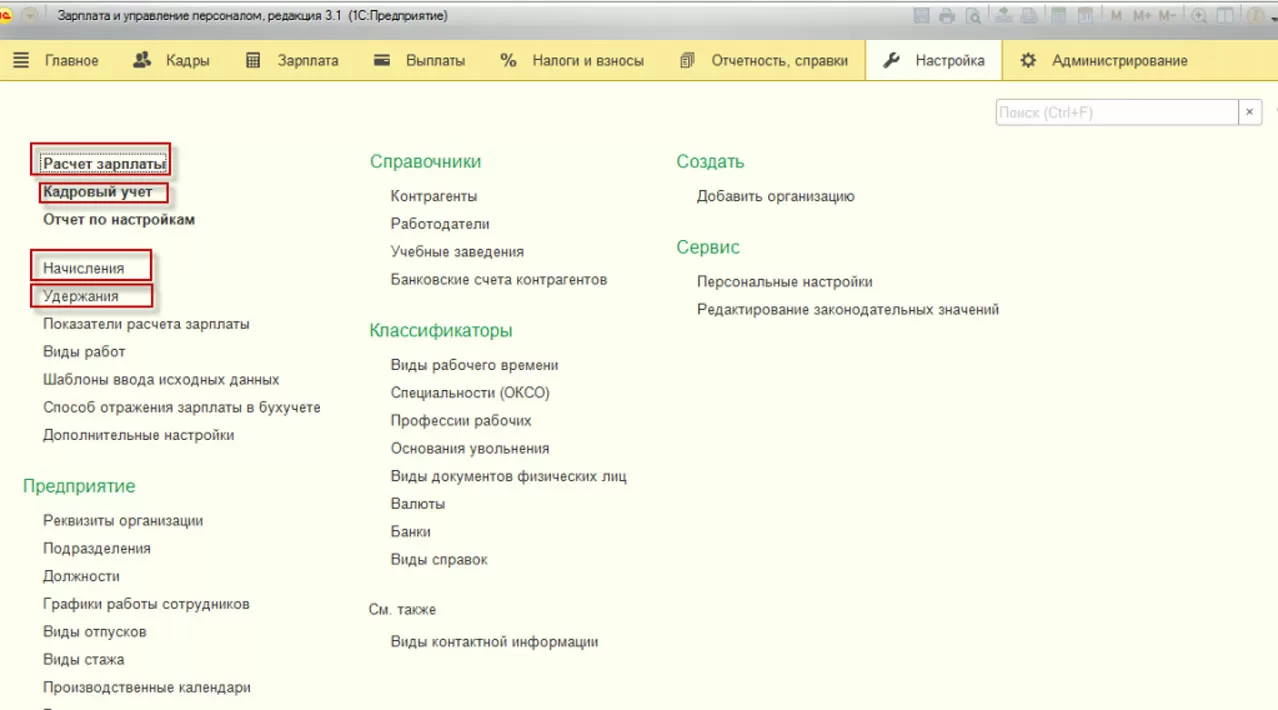Click the 1C logo icon
1278x710 pixels.
point(6,16)
